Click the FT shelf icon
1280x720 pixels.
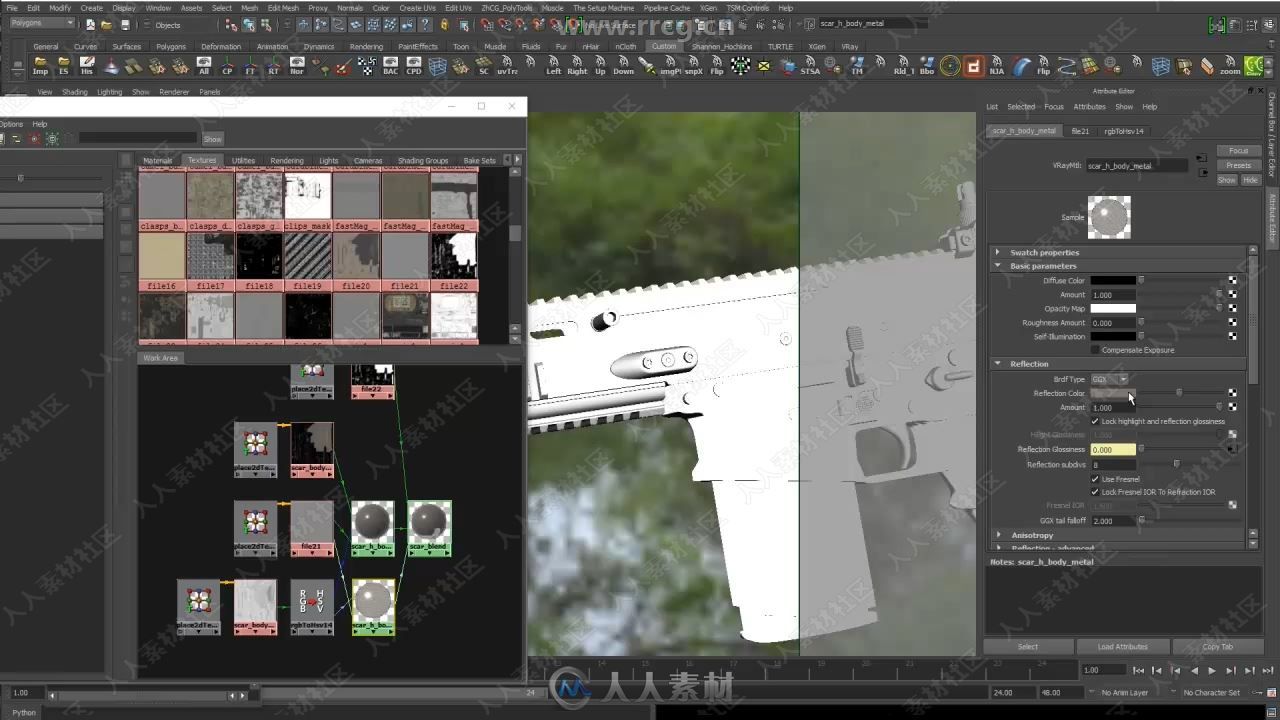(250, 66)
